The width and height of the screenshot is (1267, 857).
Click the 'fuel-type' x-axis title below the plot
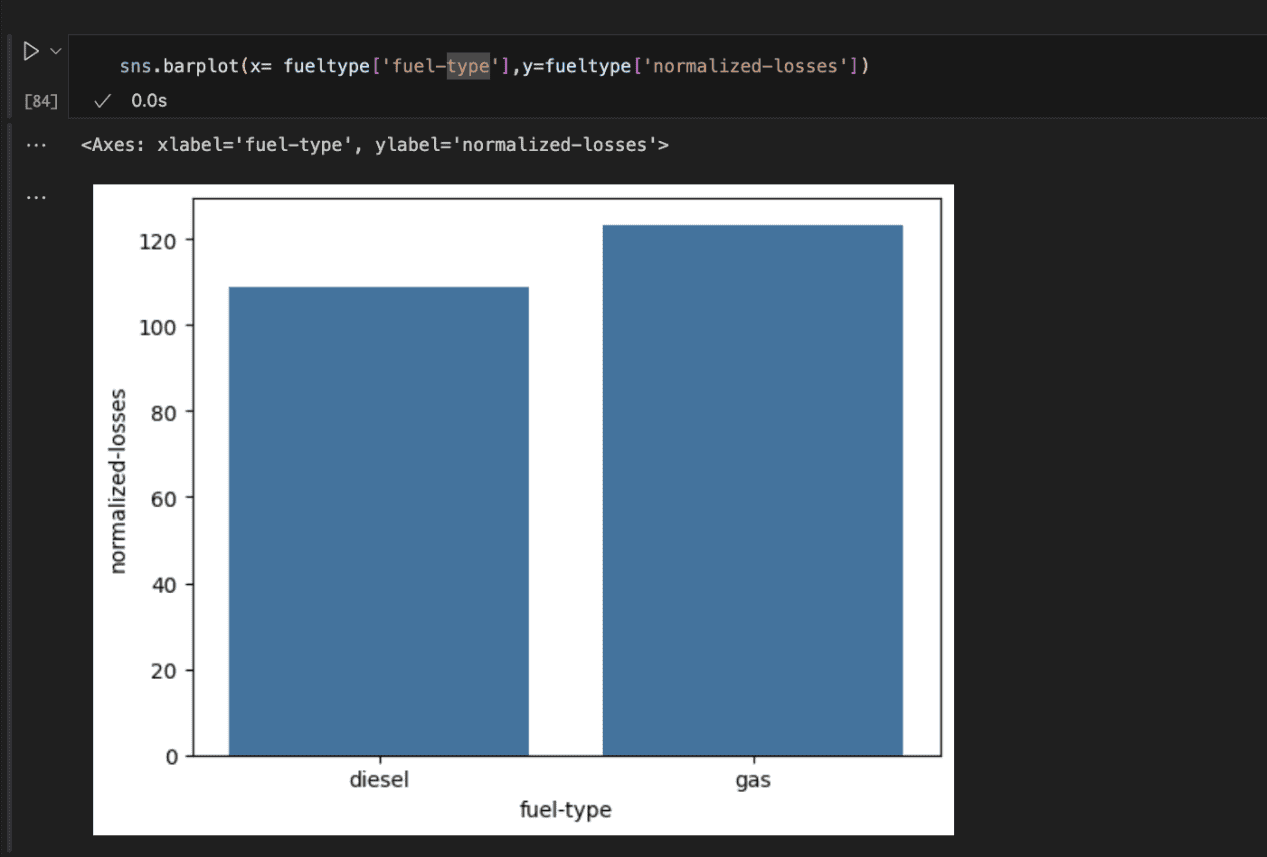[565, 810]
